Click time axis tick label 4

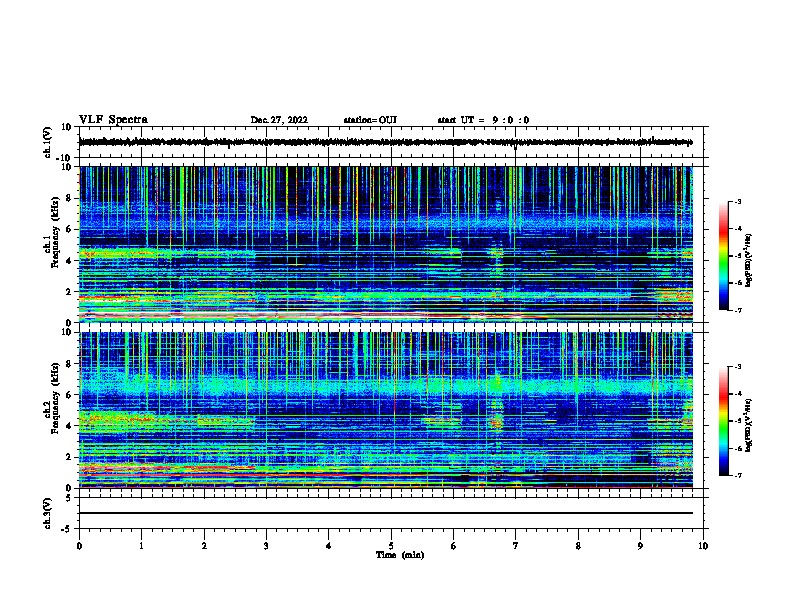(329, 546)
